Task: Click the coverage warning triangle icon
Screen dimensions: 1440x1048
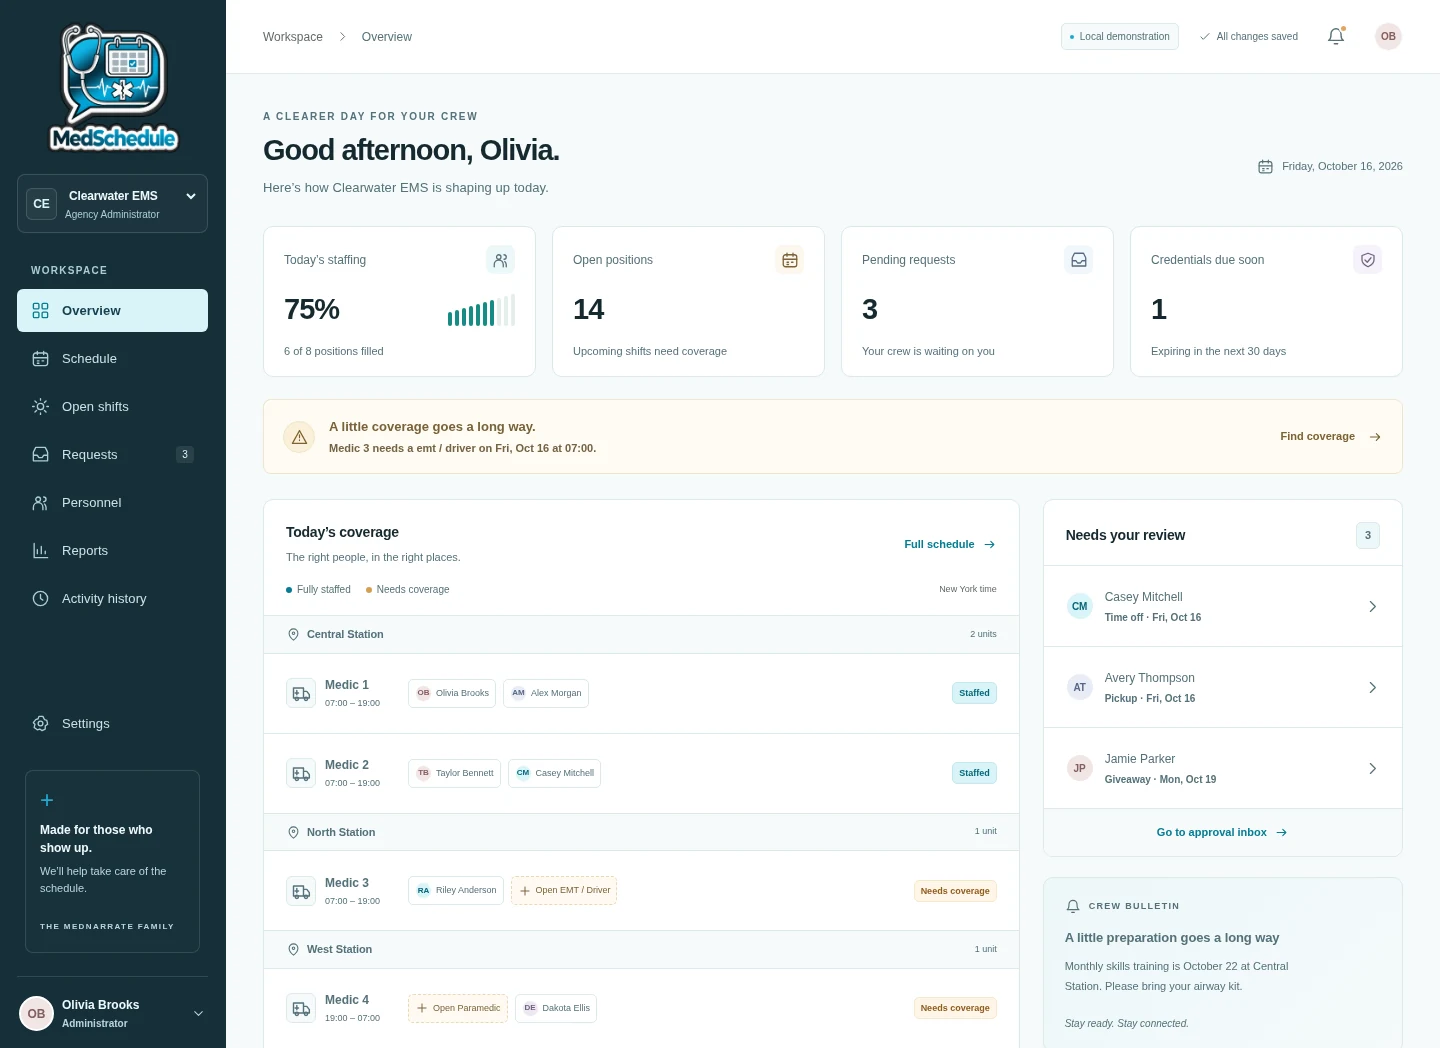Action: click(299, 437)
